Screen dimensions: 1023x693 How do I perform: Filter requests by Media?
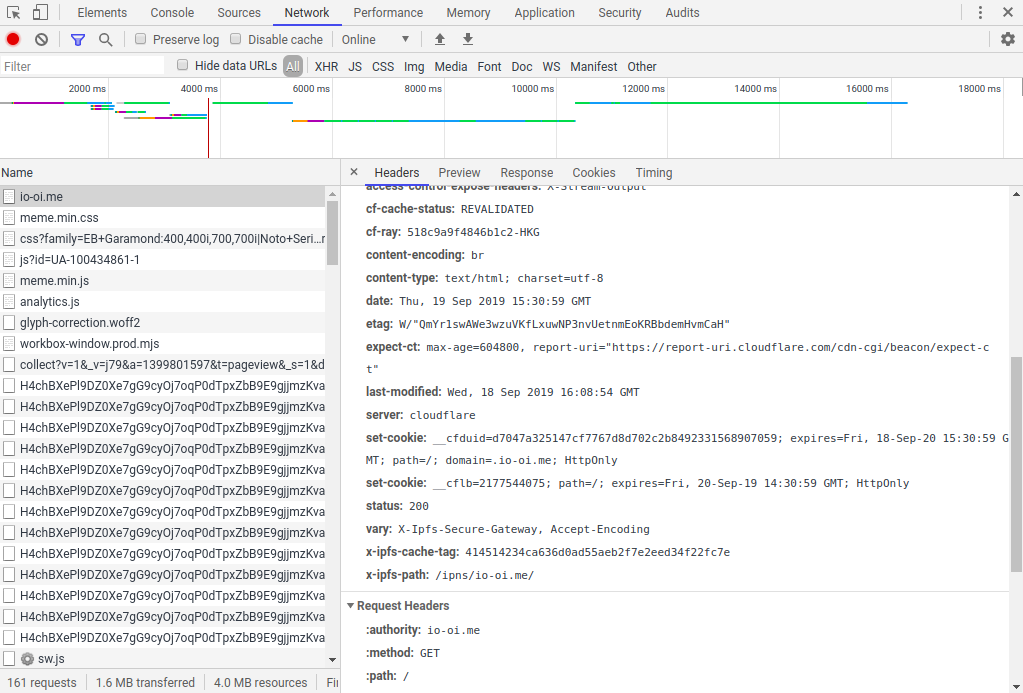(451, 67)
